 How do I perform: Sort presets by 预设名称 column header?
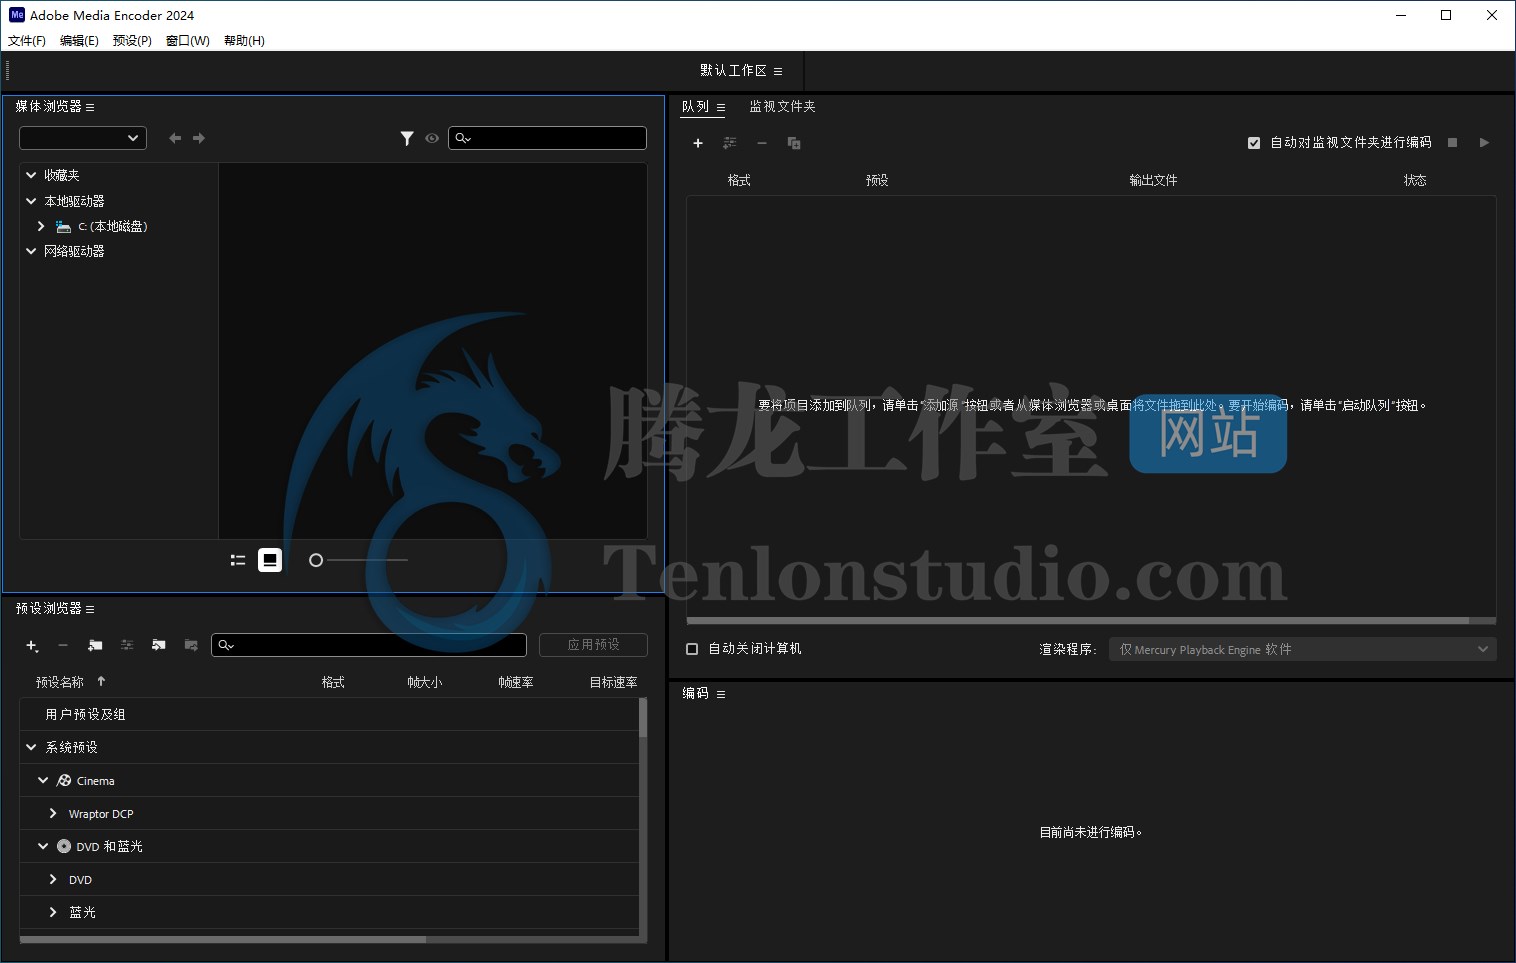[60, 682]
